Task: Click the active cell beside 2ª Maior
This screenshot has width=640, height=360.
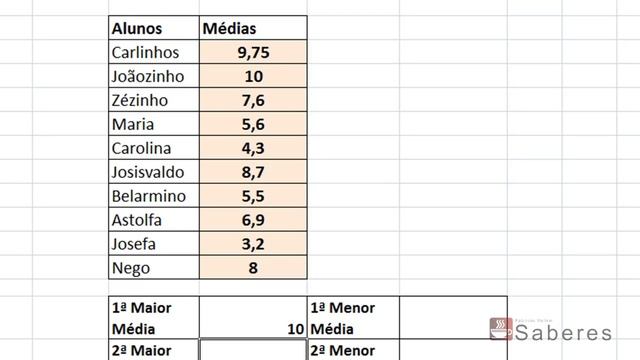Action: click(x=253, y=350)
